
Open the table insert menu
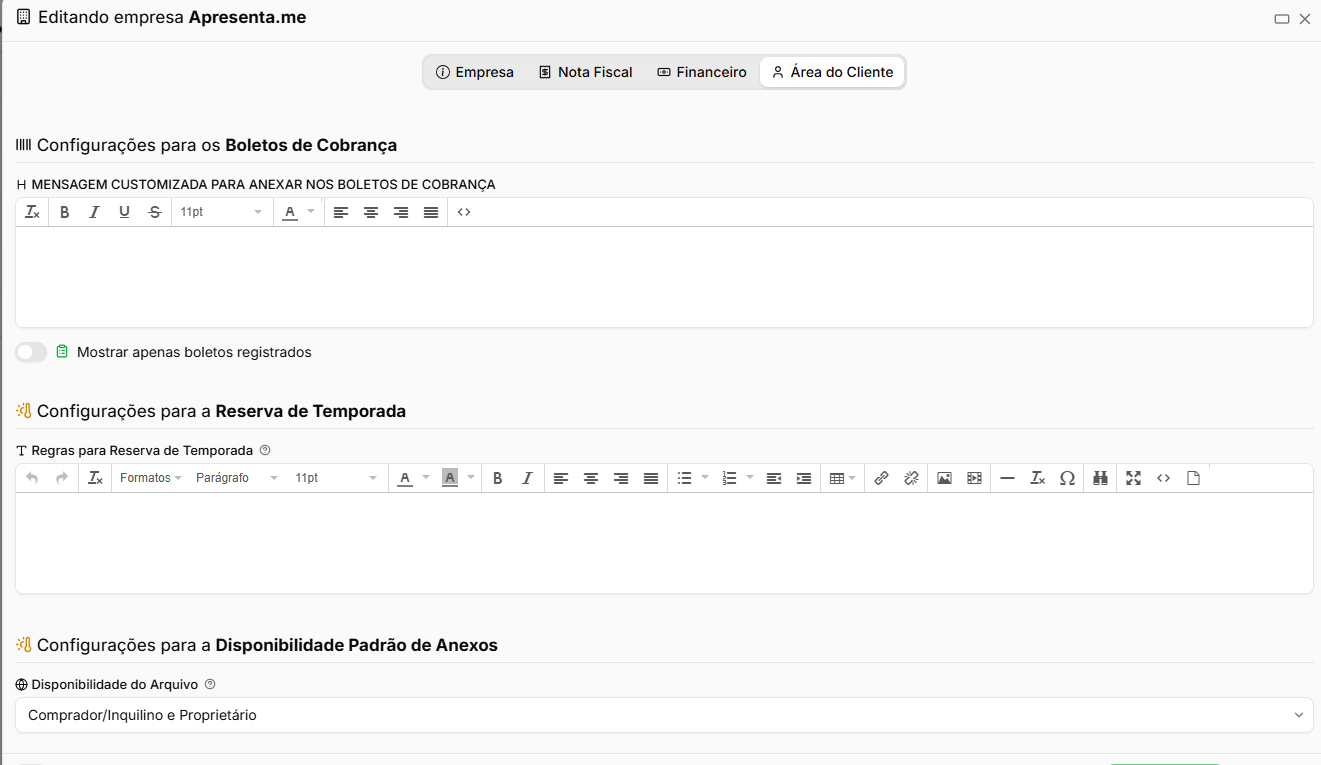pyautogui.click(x=843, y=478)
